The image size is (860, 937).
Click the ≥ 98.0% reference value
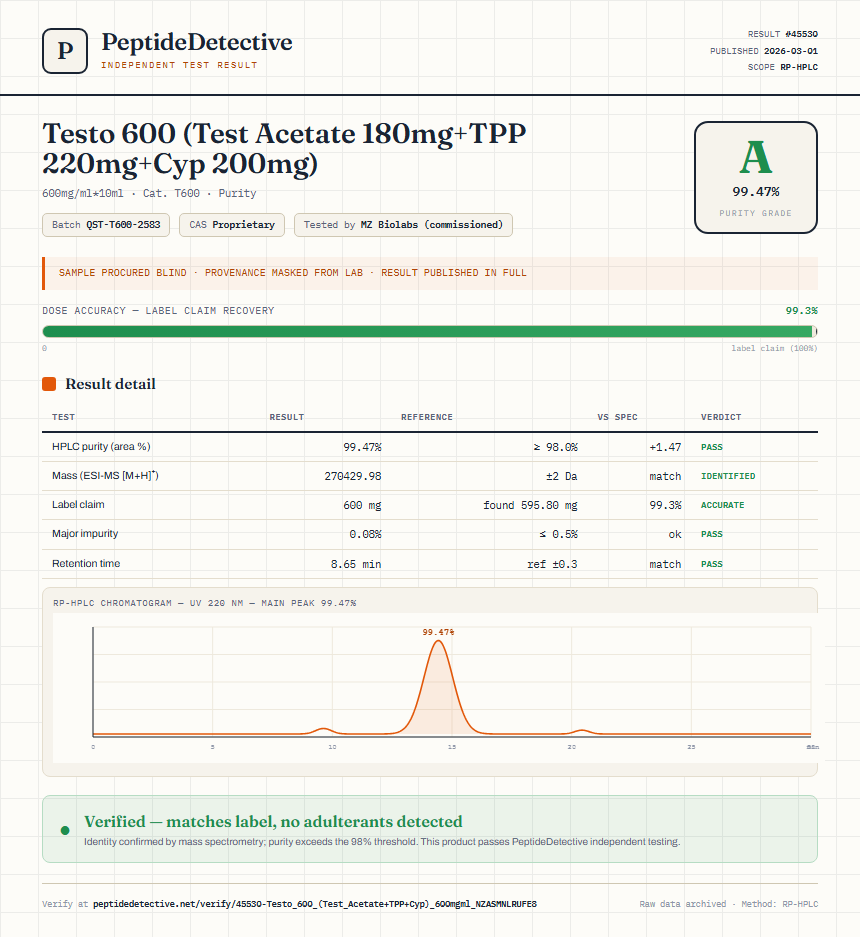pyautogui.click(x=555, y=447)
